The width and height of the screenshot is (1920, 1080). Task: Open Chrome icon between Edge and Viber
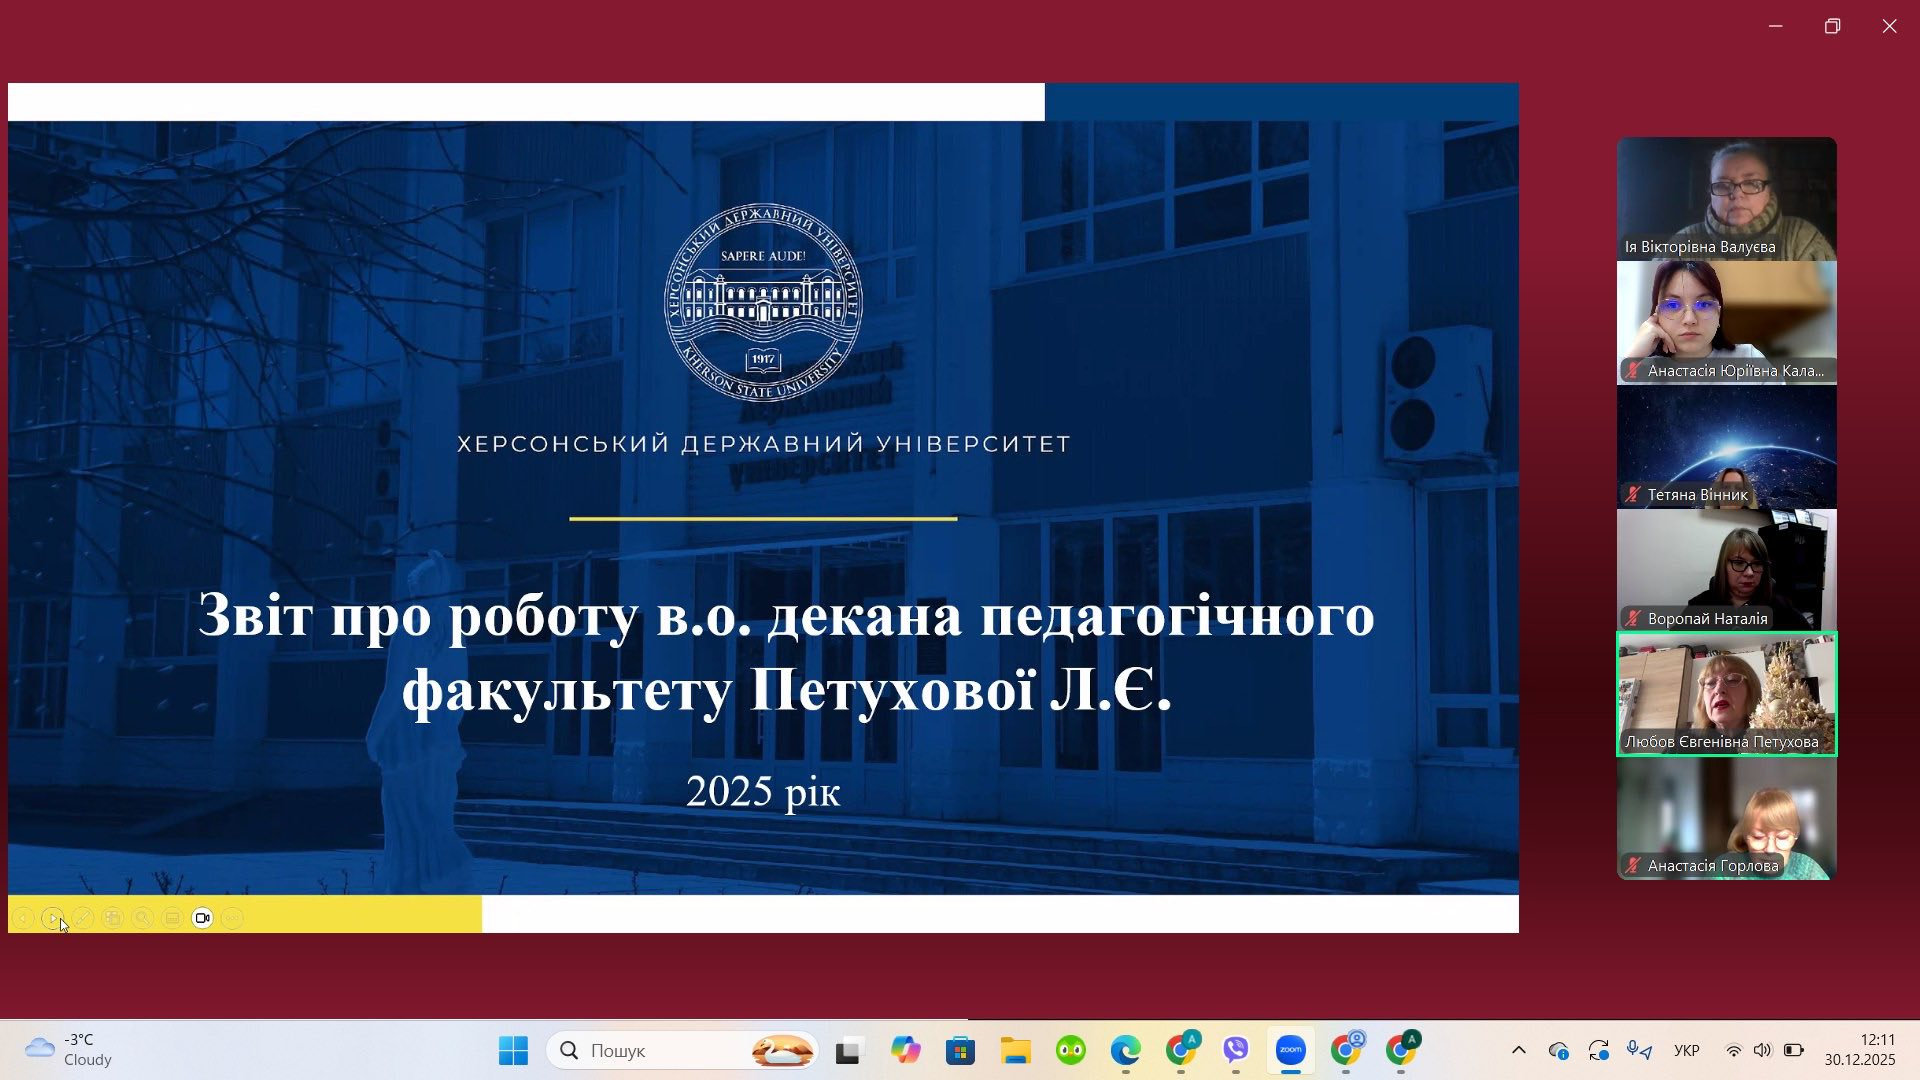pos(1181,1050)
